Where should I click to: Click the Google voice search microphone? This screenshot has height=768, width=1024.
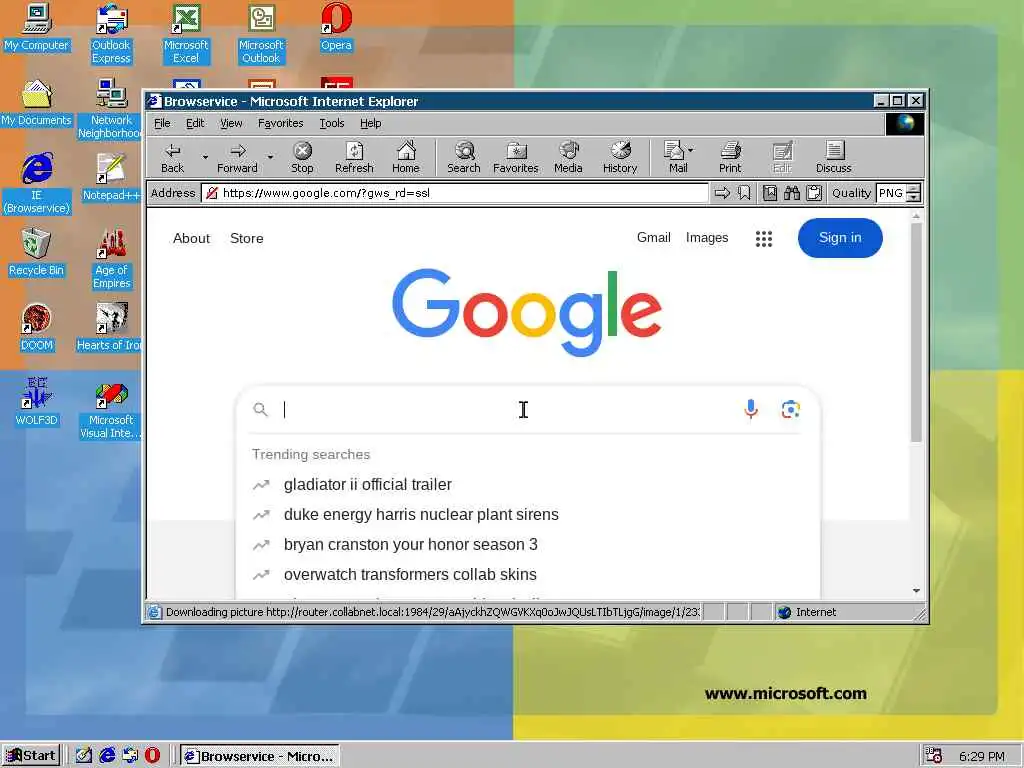(x=751, y=409)
